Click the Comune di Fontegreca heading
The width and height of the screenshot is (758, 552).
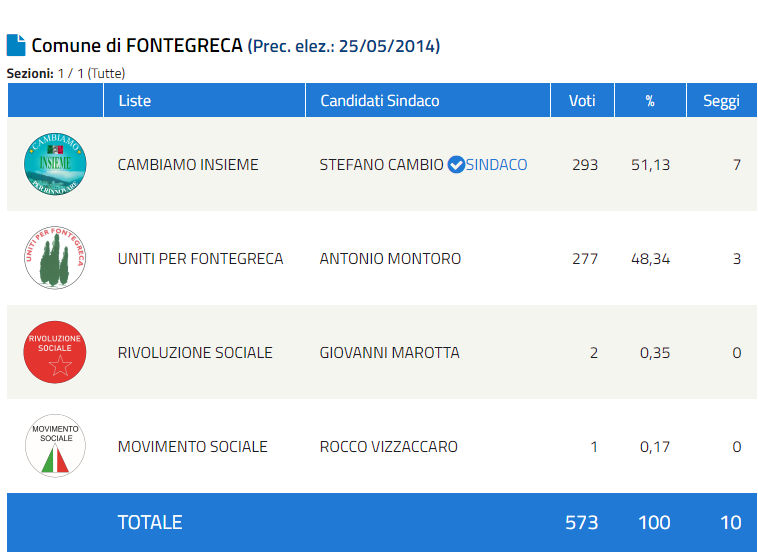pyautogui.click(x=137, y=45)
